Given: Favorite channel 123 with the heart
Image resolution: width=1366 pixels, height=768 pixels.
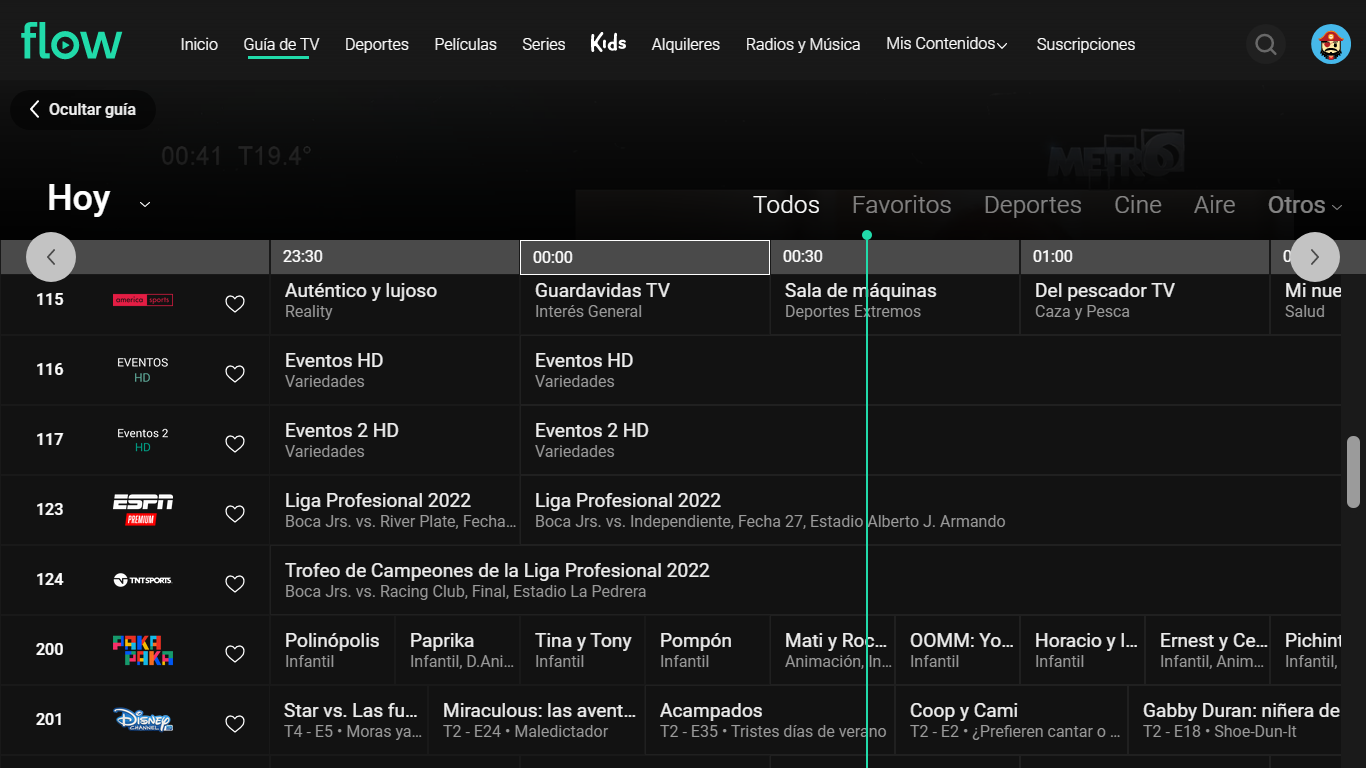Looking at the screenshot, I should tap(235, 514).
